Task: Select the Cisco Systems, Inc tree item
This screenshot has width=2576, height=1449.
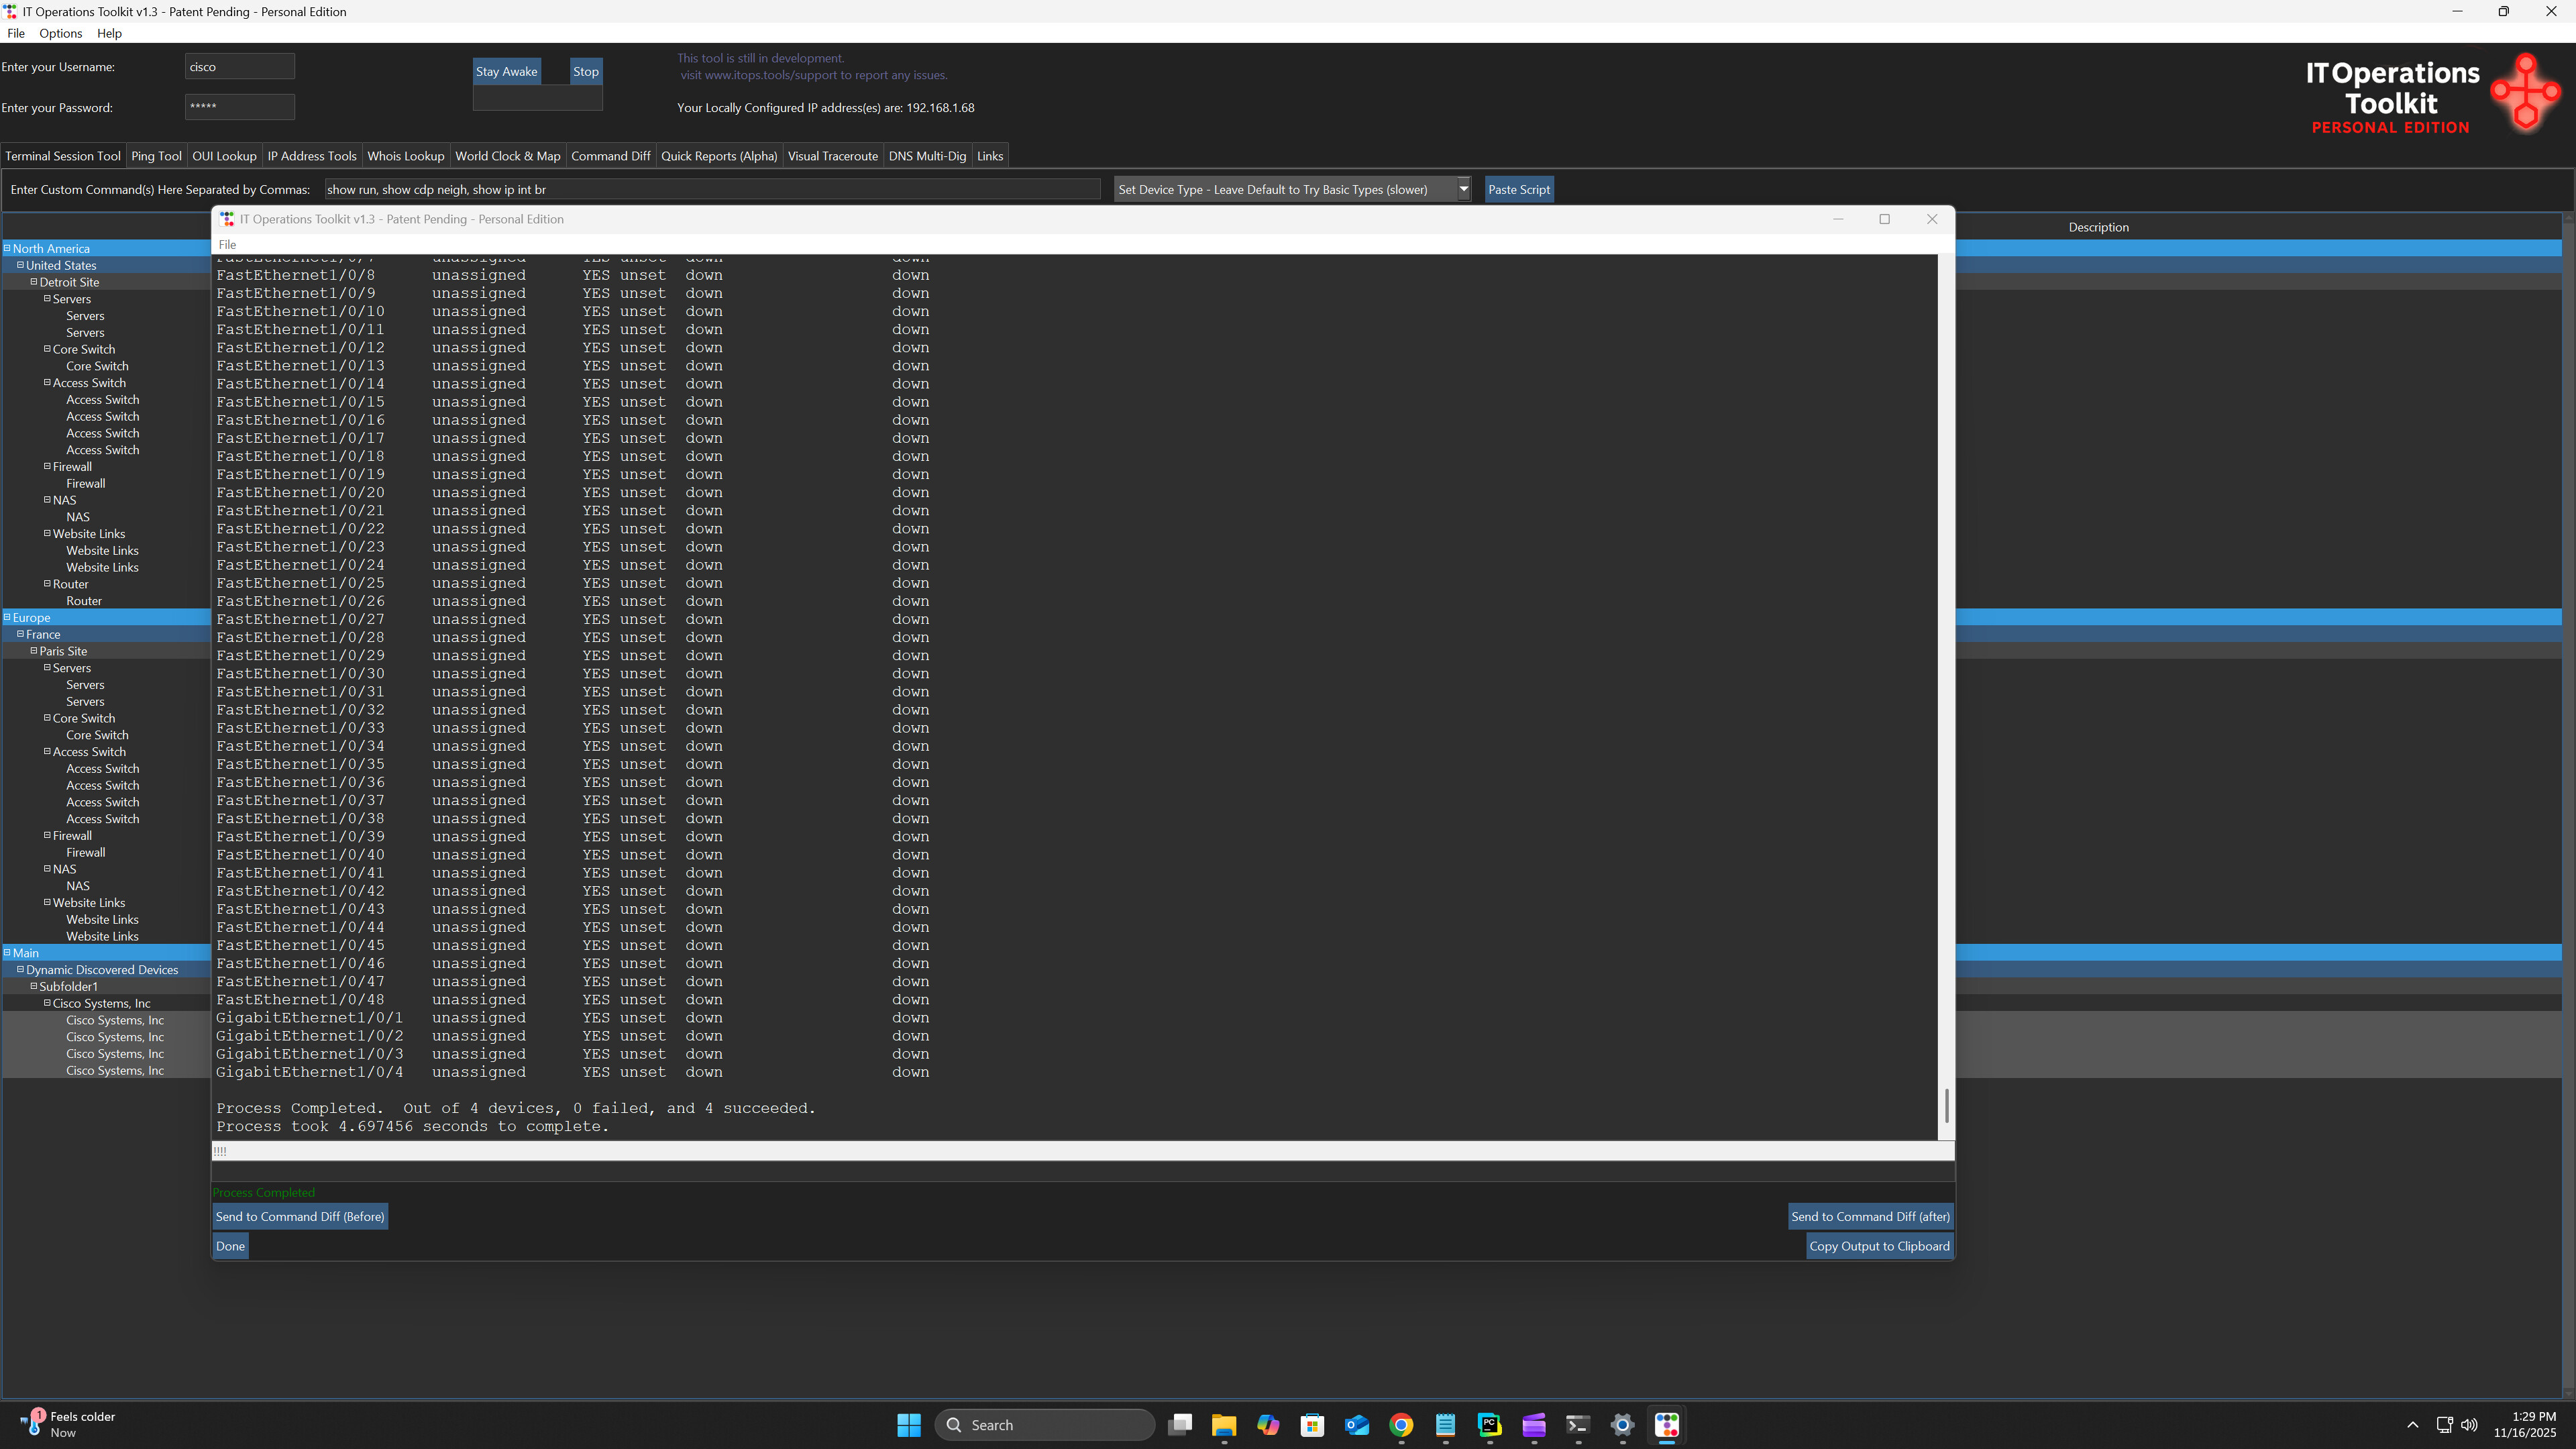Action: (114, 1020)
